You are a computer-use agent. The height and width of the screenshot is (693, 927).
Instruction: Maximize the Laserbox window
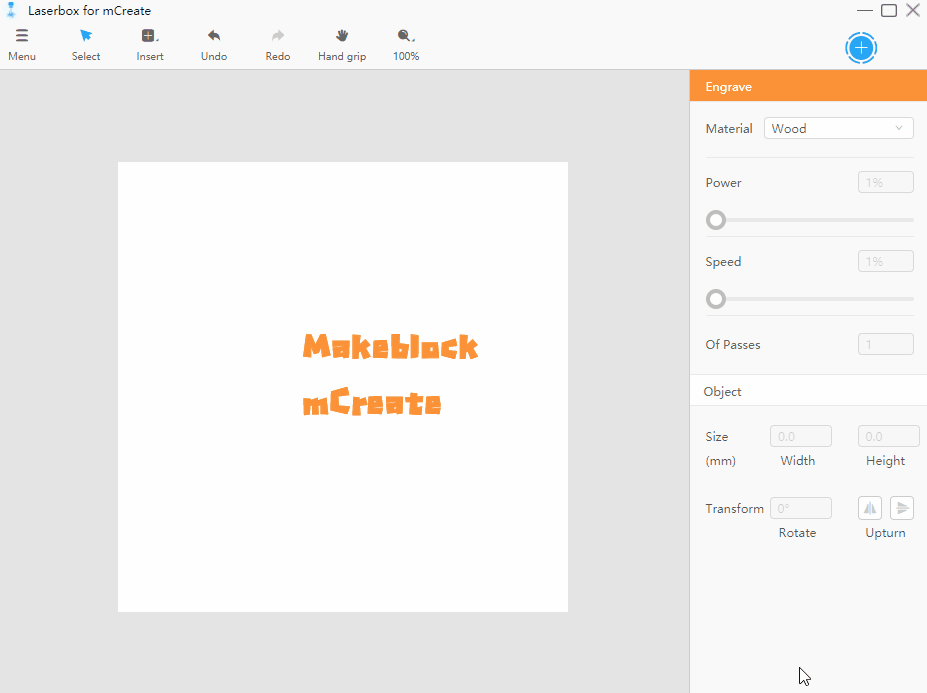pos(889,10)
